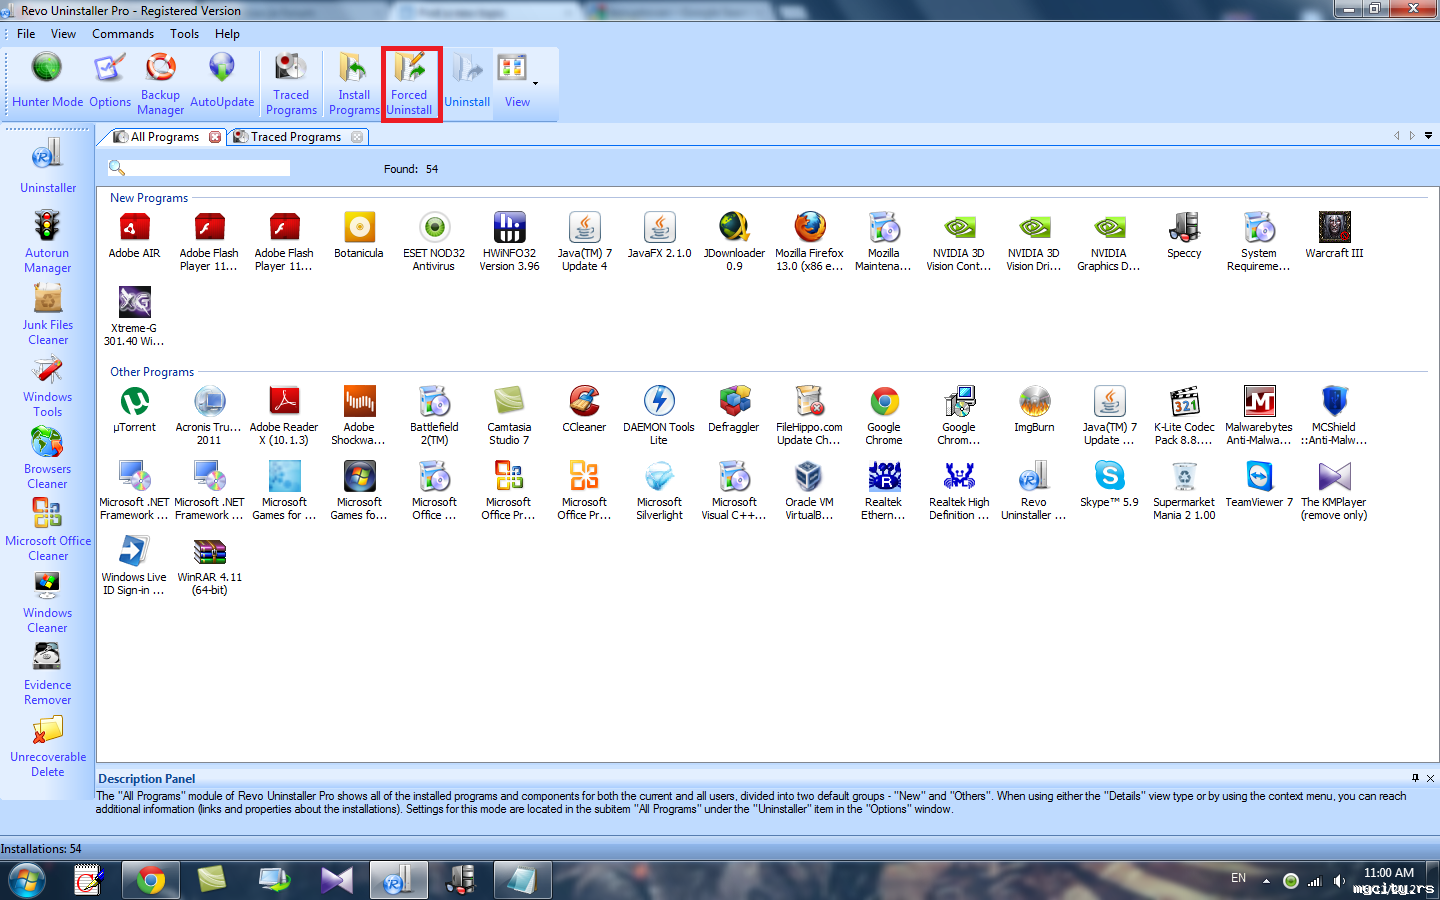
Task: Open the Options toolbar button
Action: tap(110, 81)
